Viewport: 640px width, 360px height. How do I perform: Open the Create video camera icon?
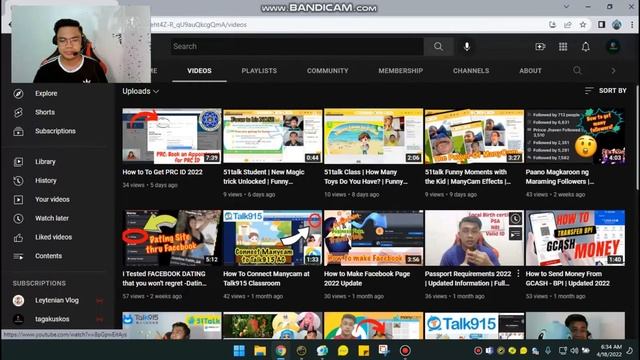pos(540,47)
